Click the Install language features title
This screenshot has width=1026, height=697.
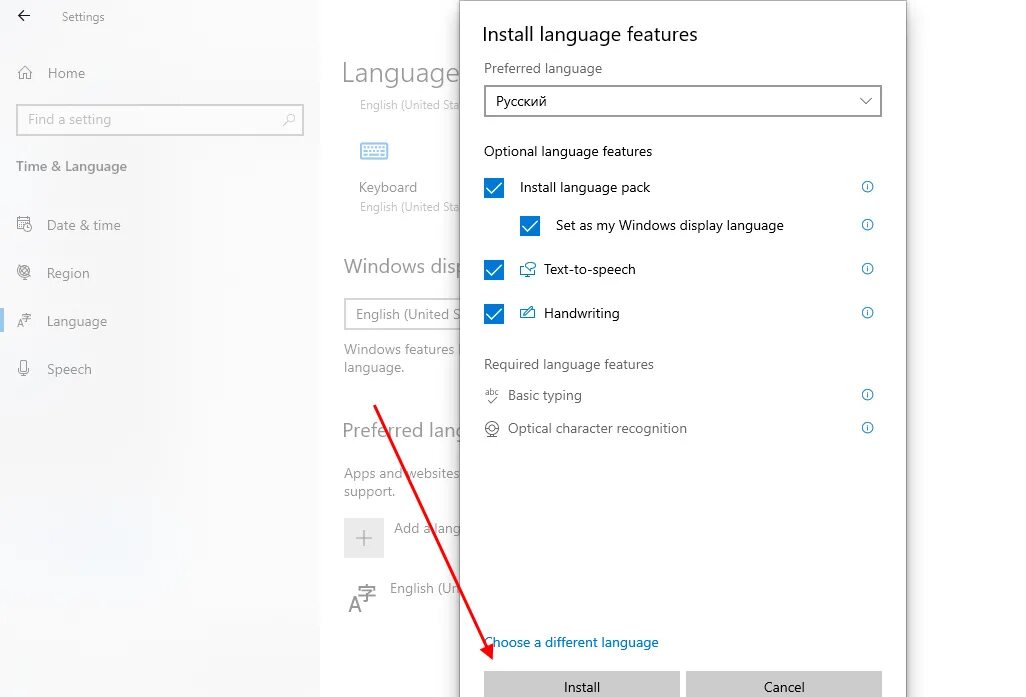[590, 34]
